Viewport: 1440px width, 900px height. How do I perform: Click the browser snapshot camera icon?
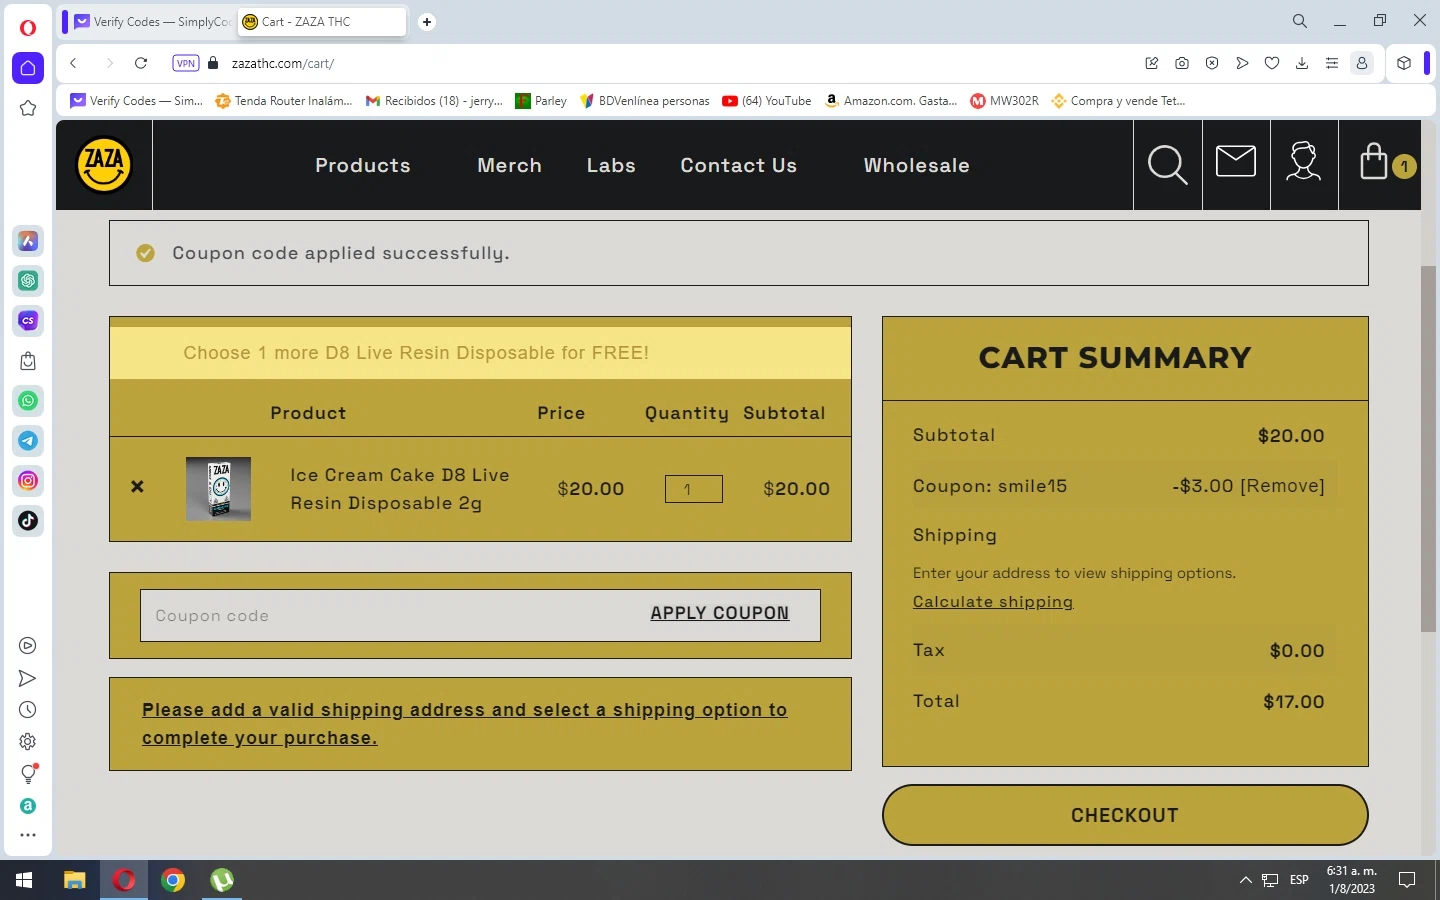1182,63
